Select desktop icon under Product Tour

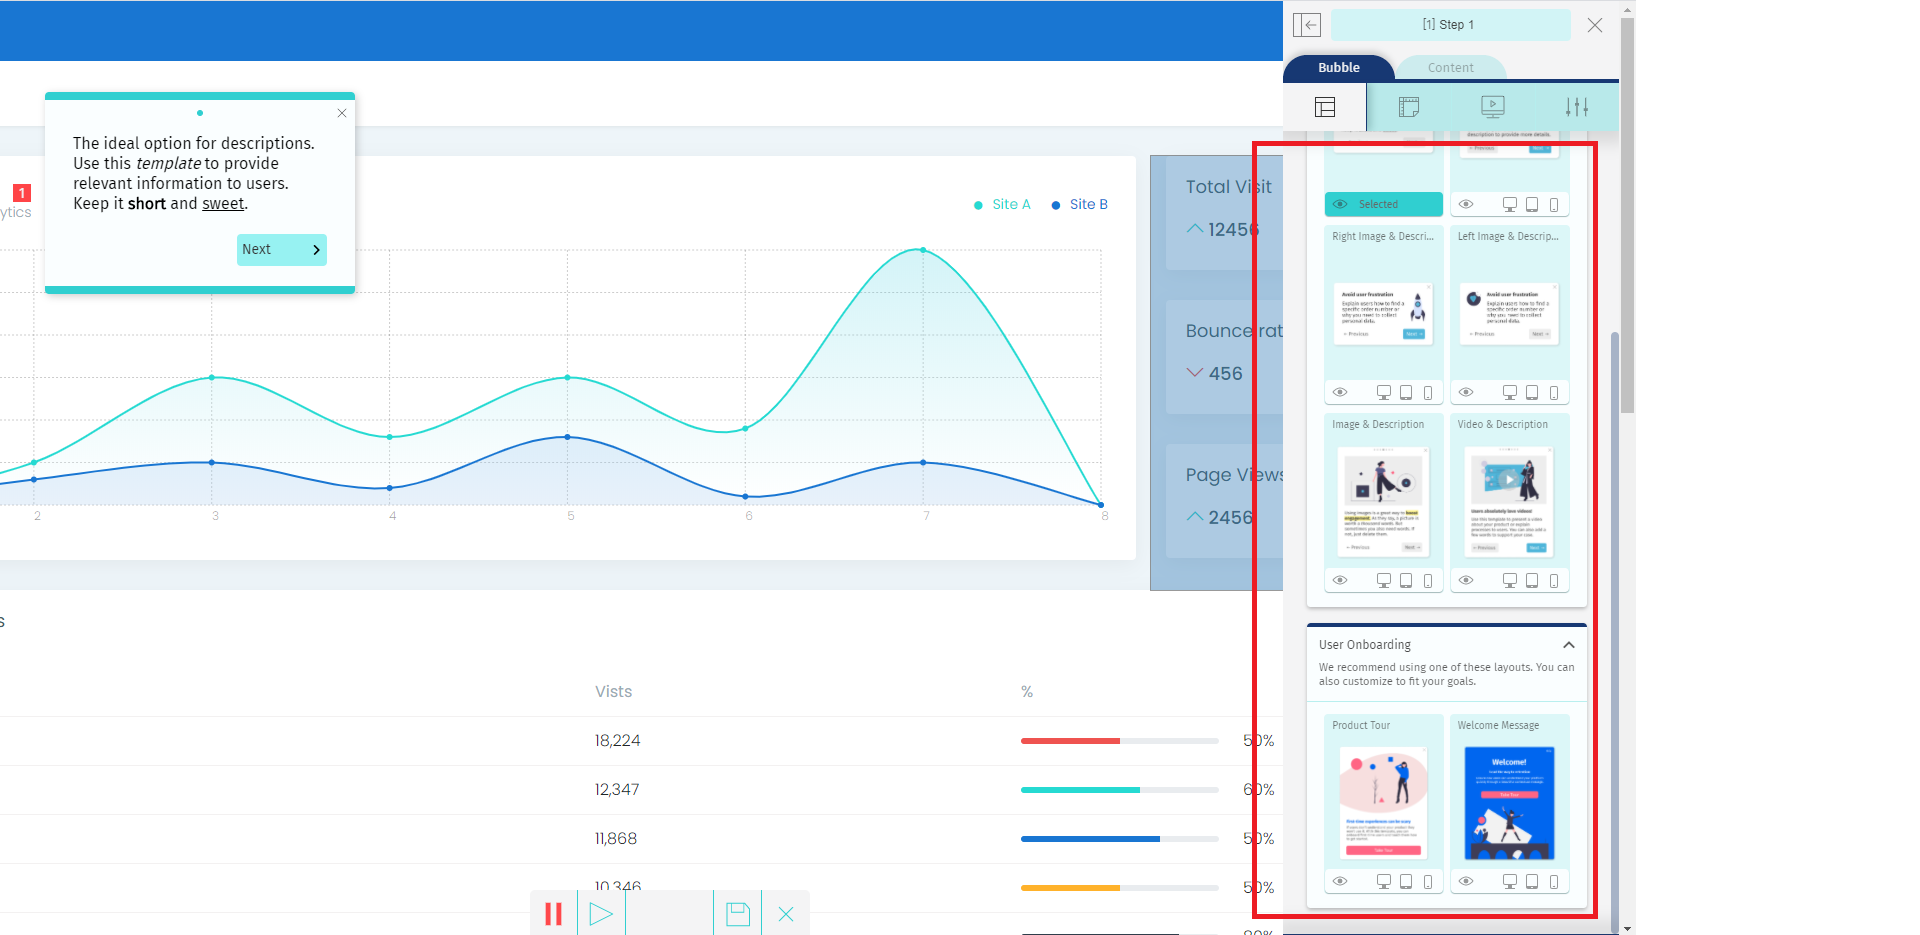tap(1384, 882)
